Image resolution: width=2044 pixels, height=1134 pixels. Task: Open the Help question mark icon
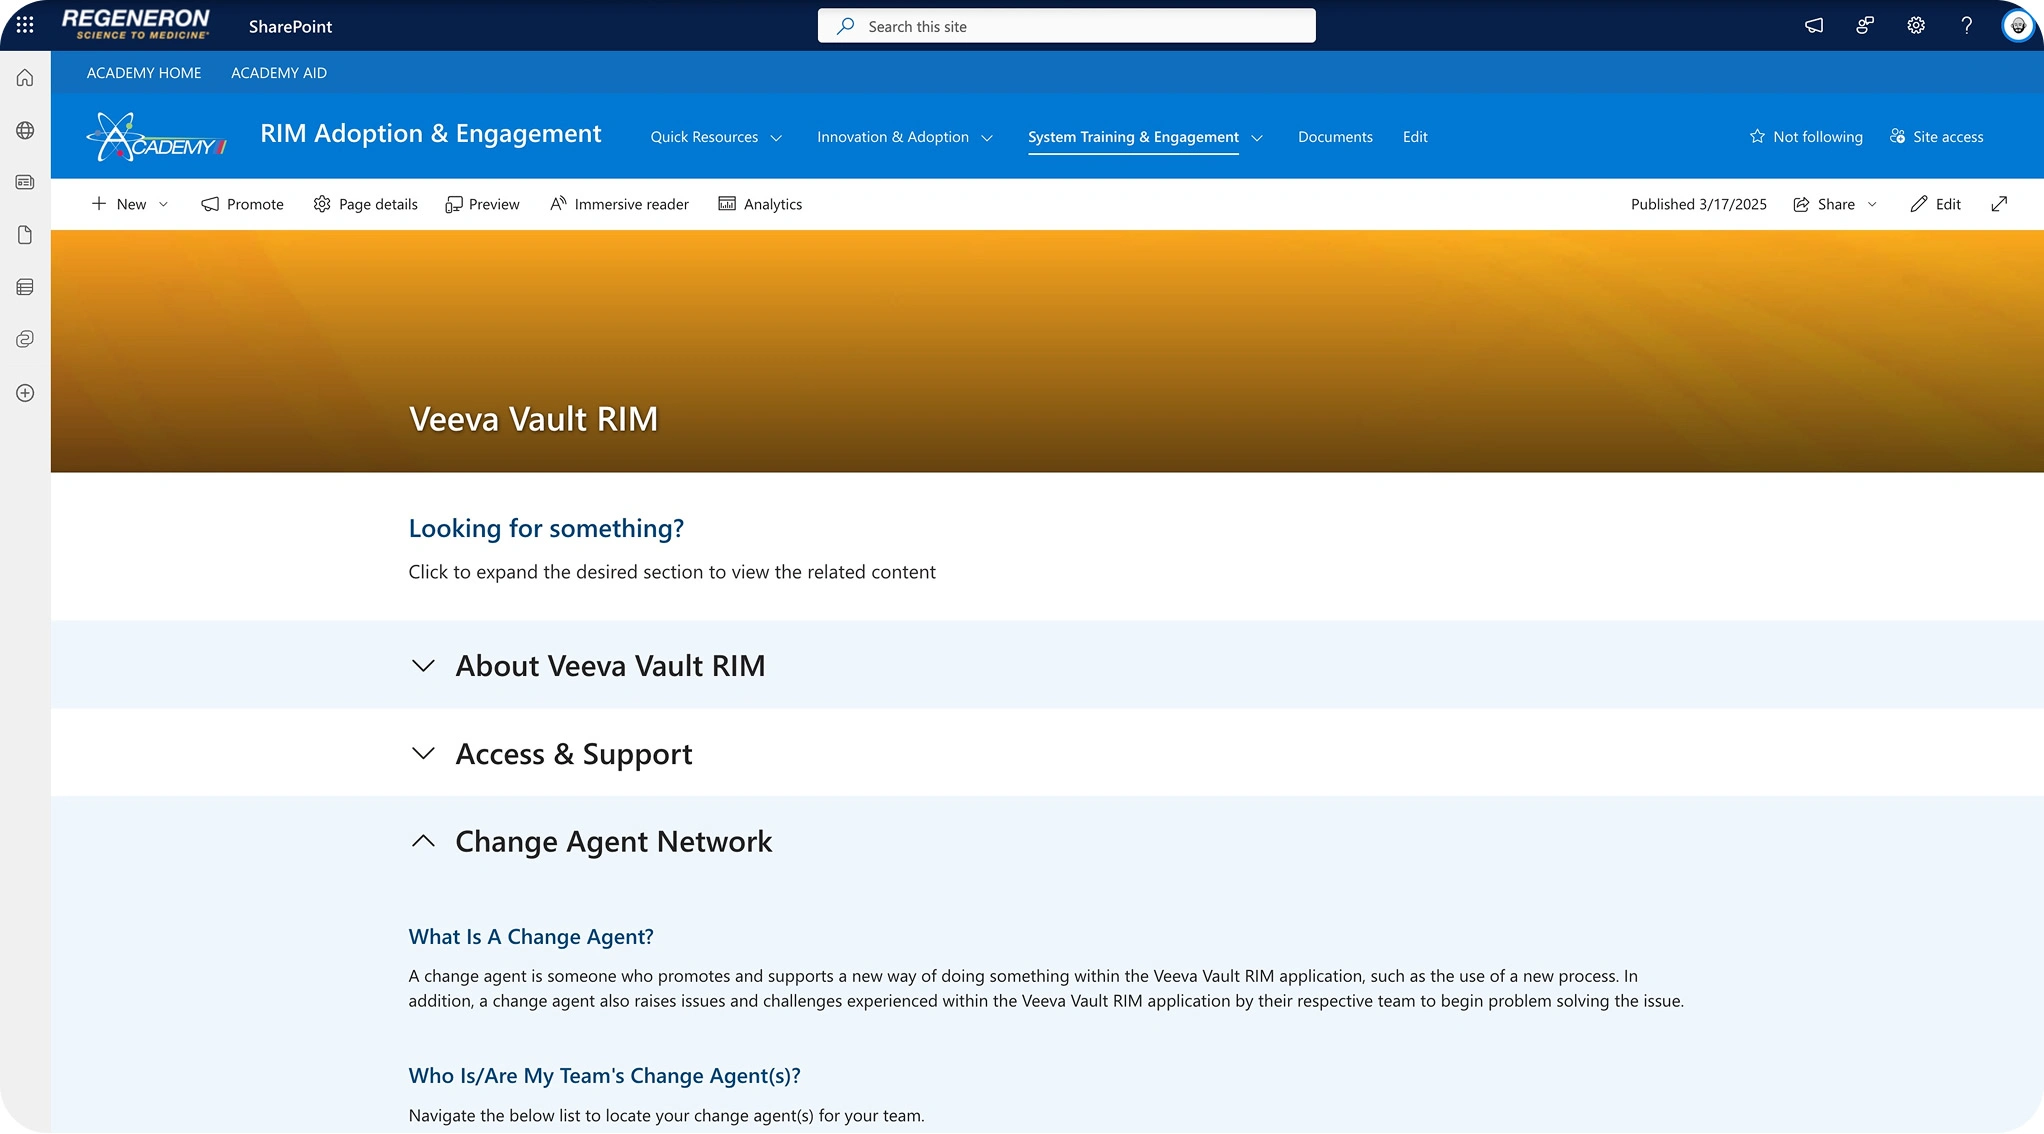pyautogui.click(x=1967, y=26)
